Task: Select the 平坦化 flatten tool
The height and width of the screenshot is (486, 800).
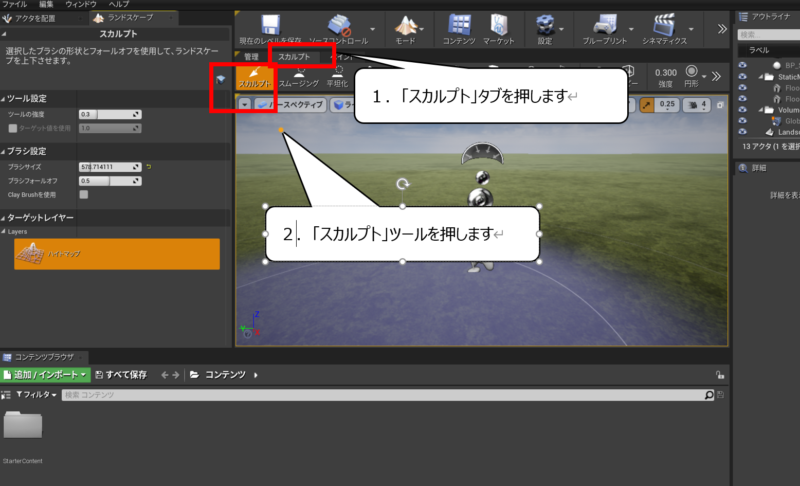Action: pyautogui.click(x=337, y=76)
